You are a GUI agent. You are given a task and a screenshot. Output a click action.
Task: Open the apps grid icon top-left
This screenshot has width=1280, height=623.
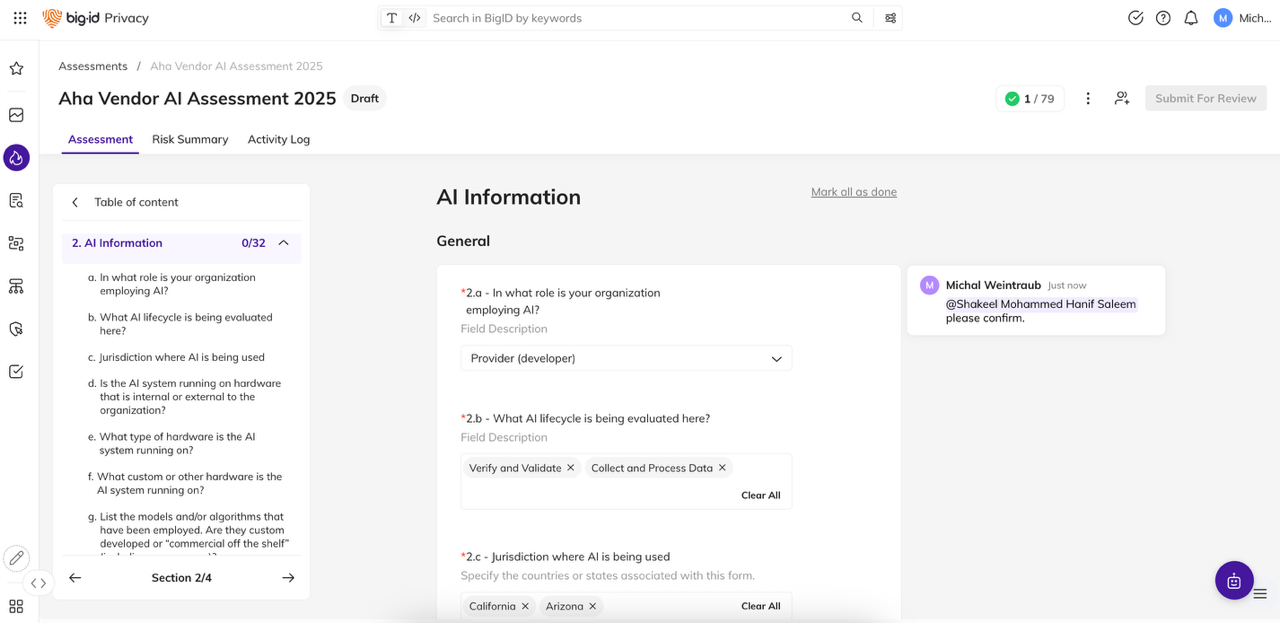pos(20,17)
